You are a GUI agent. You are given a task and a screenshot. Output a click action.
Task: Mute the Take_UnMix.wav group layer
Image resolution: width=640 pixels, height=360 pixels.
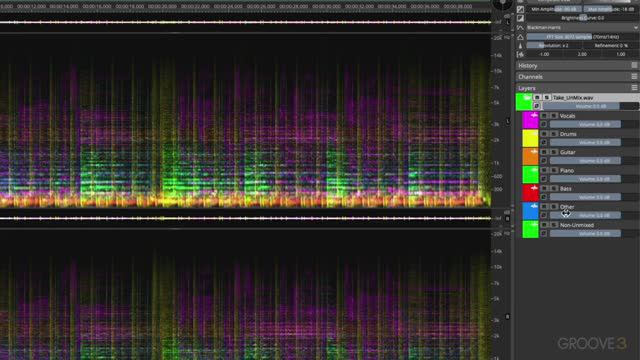(x=537, y=98)
